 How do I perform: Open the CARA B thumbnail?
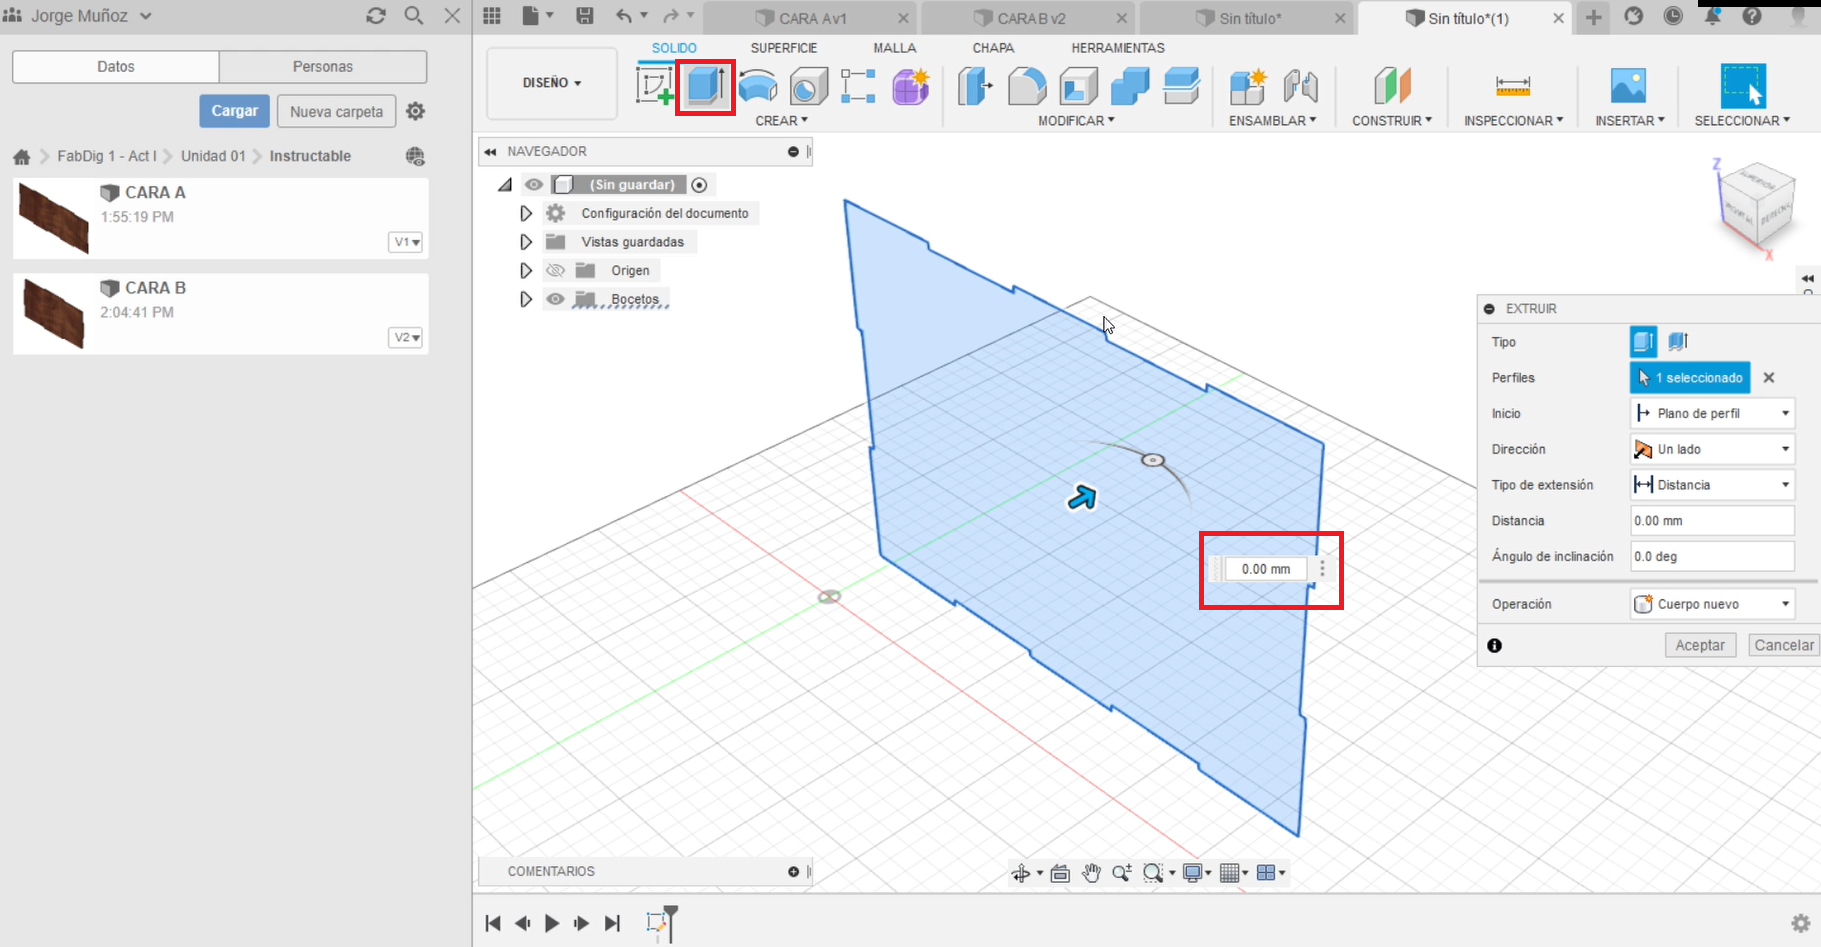(55, 314)
